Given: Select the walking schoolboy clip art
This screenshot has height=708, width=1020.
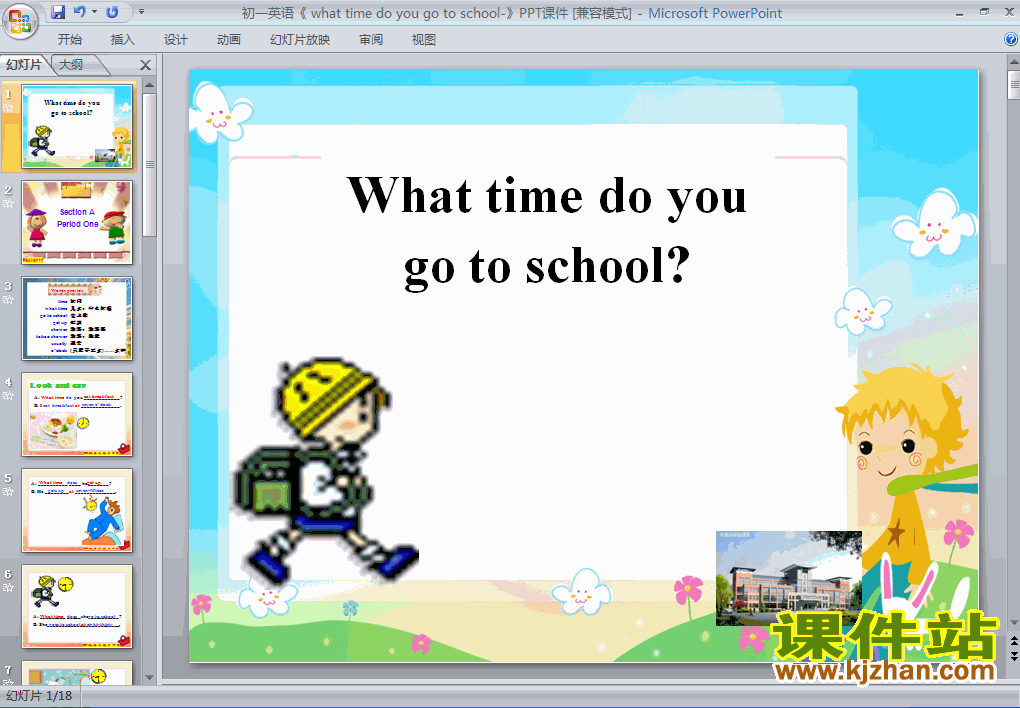Looking at the screenshot, I should 327,470.
